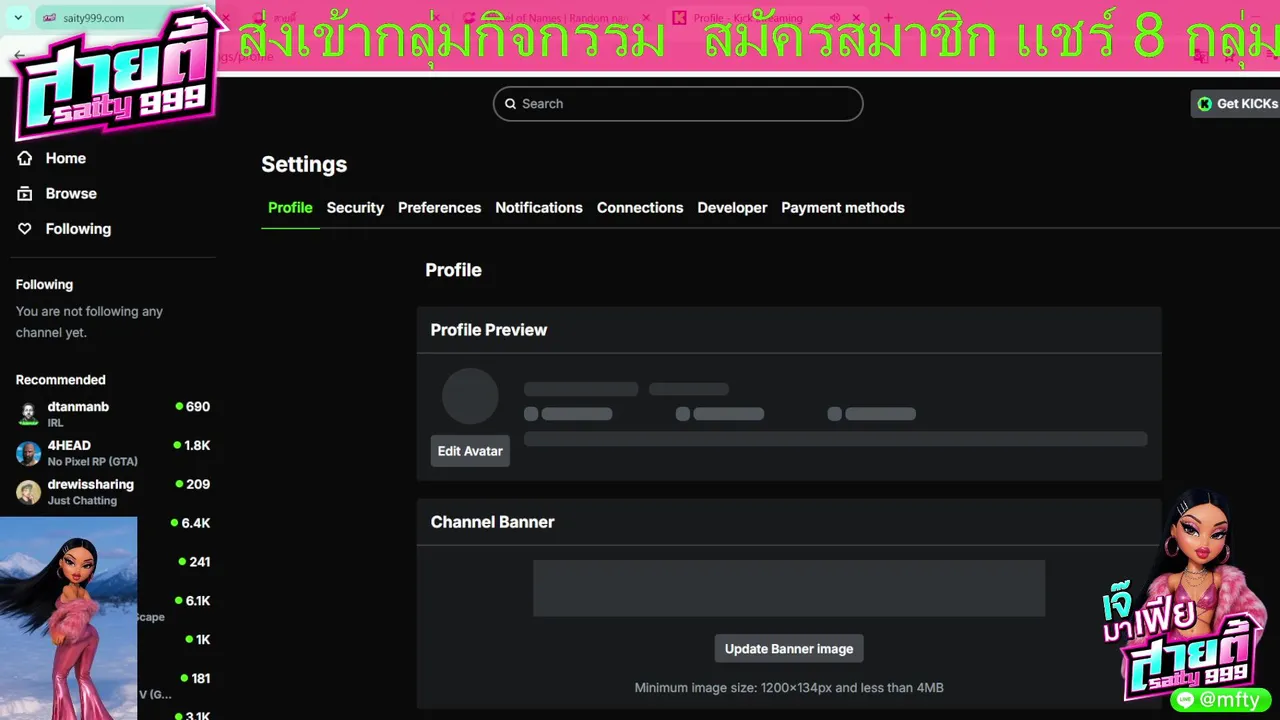Click the Get KICKs button

click(x=1236, y=104)
